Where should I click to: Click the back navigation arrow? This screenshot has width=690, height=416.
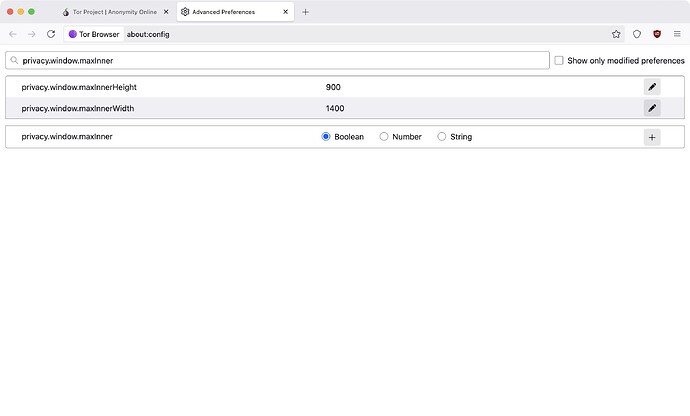[13, 34]
